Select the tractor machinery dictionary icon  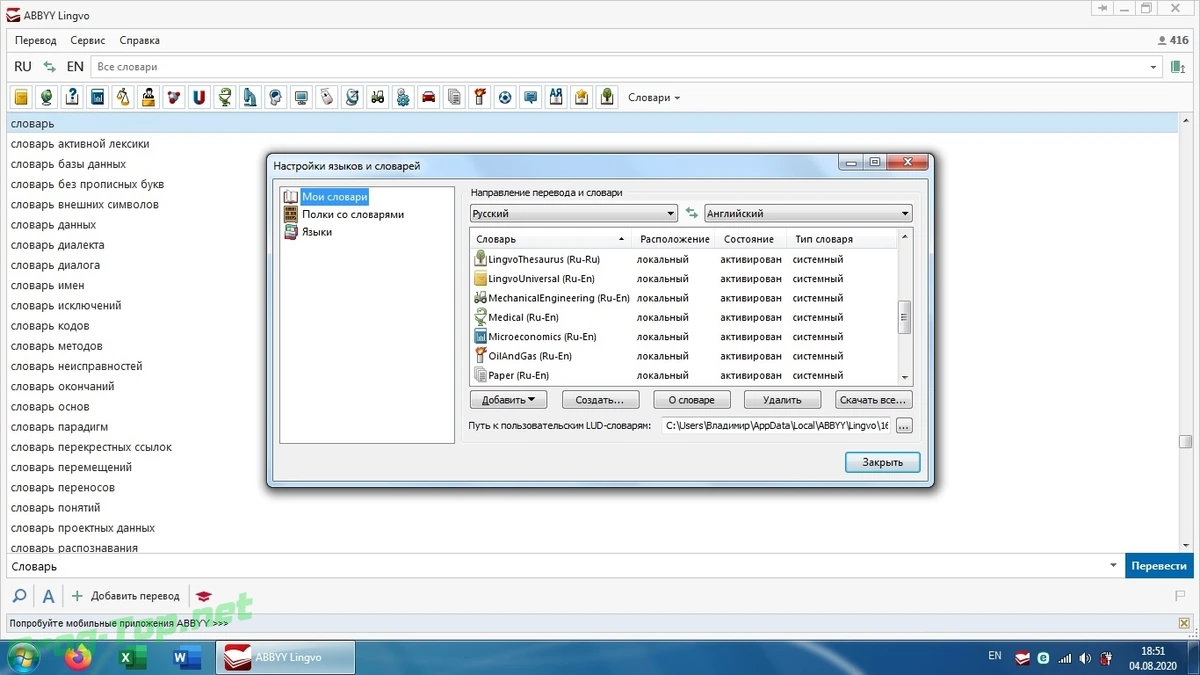click(378, 97)
